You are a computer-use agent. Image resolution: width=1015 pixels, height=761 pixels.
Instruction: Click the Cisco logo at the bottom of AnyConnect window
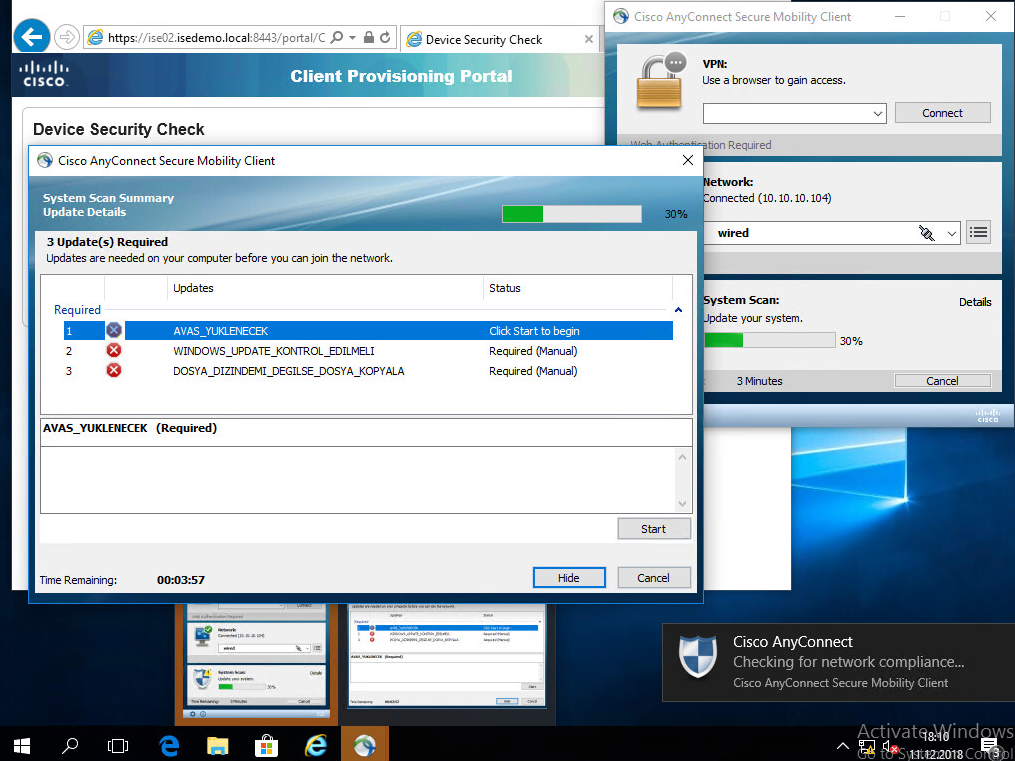988,415
